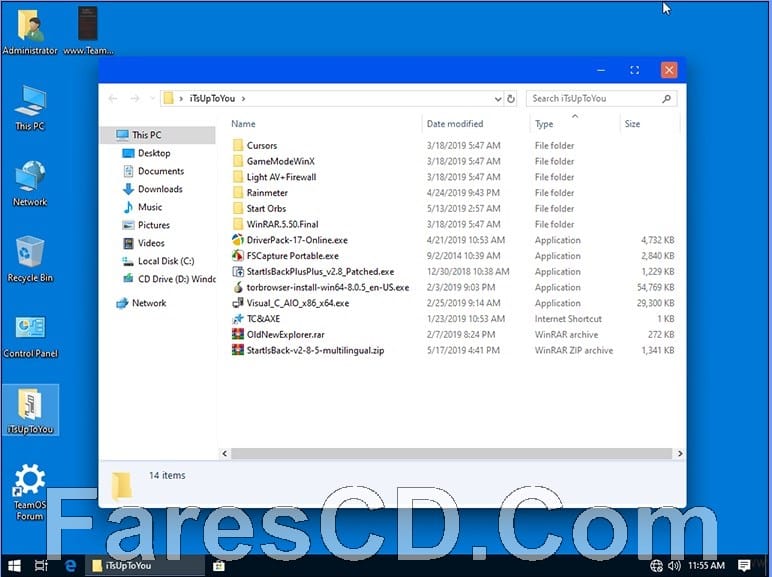The height and width of the screenshot is (577, 772).
Task: Click the iTsUpToYou breadcrumb segment
Action: (x=212, y=98)
